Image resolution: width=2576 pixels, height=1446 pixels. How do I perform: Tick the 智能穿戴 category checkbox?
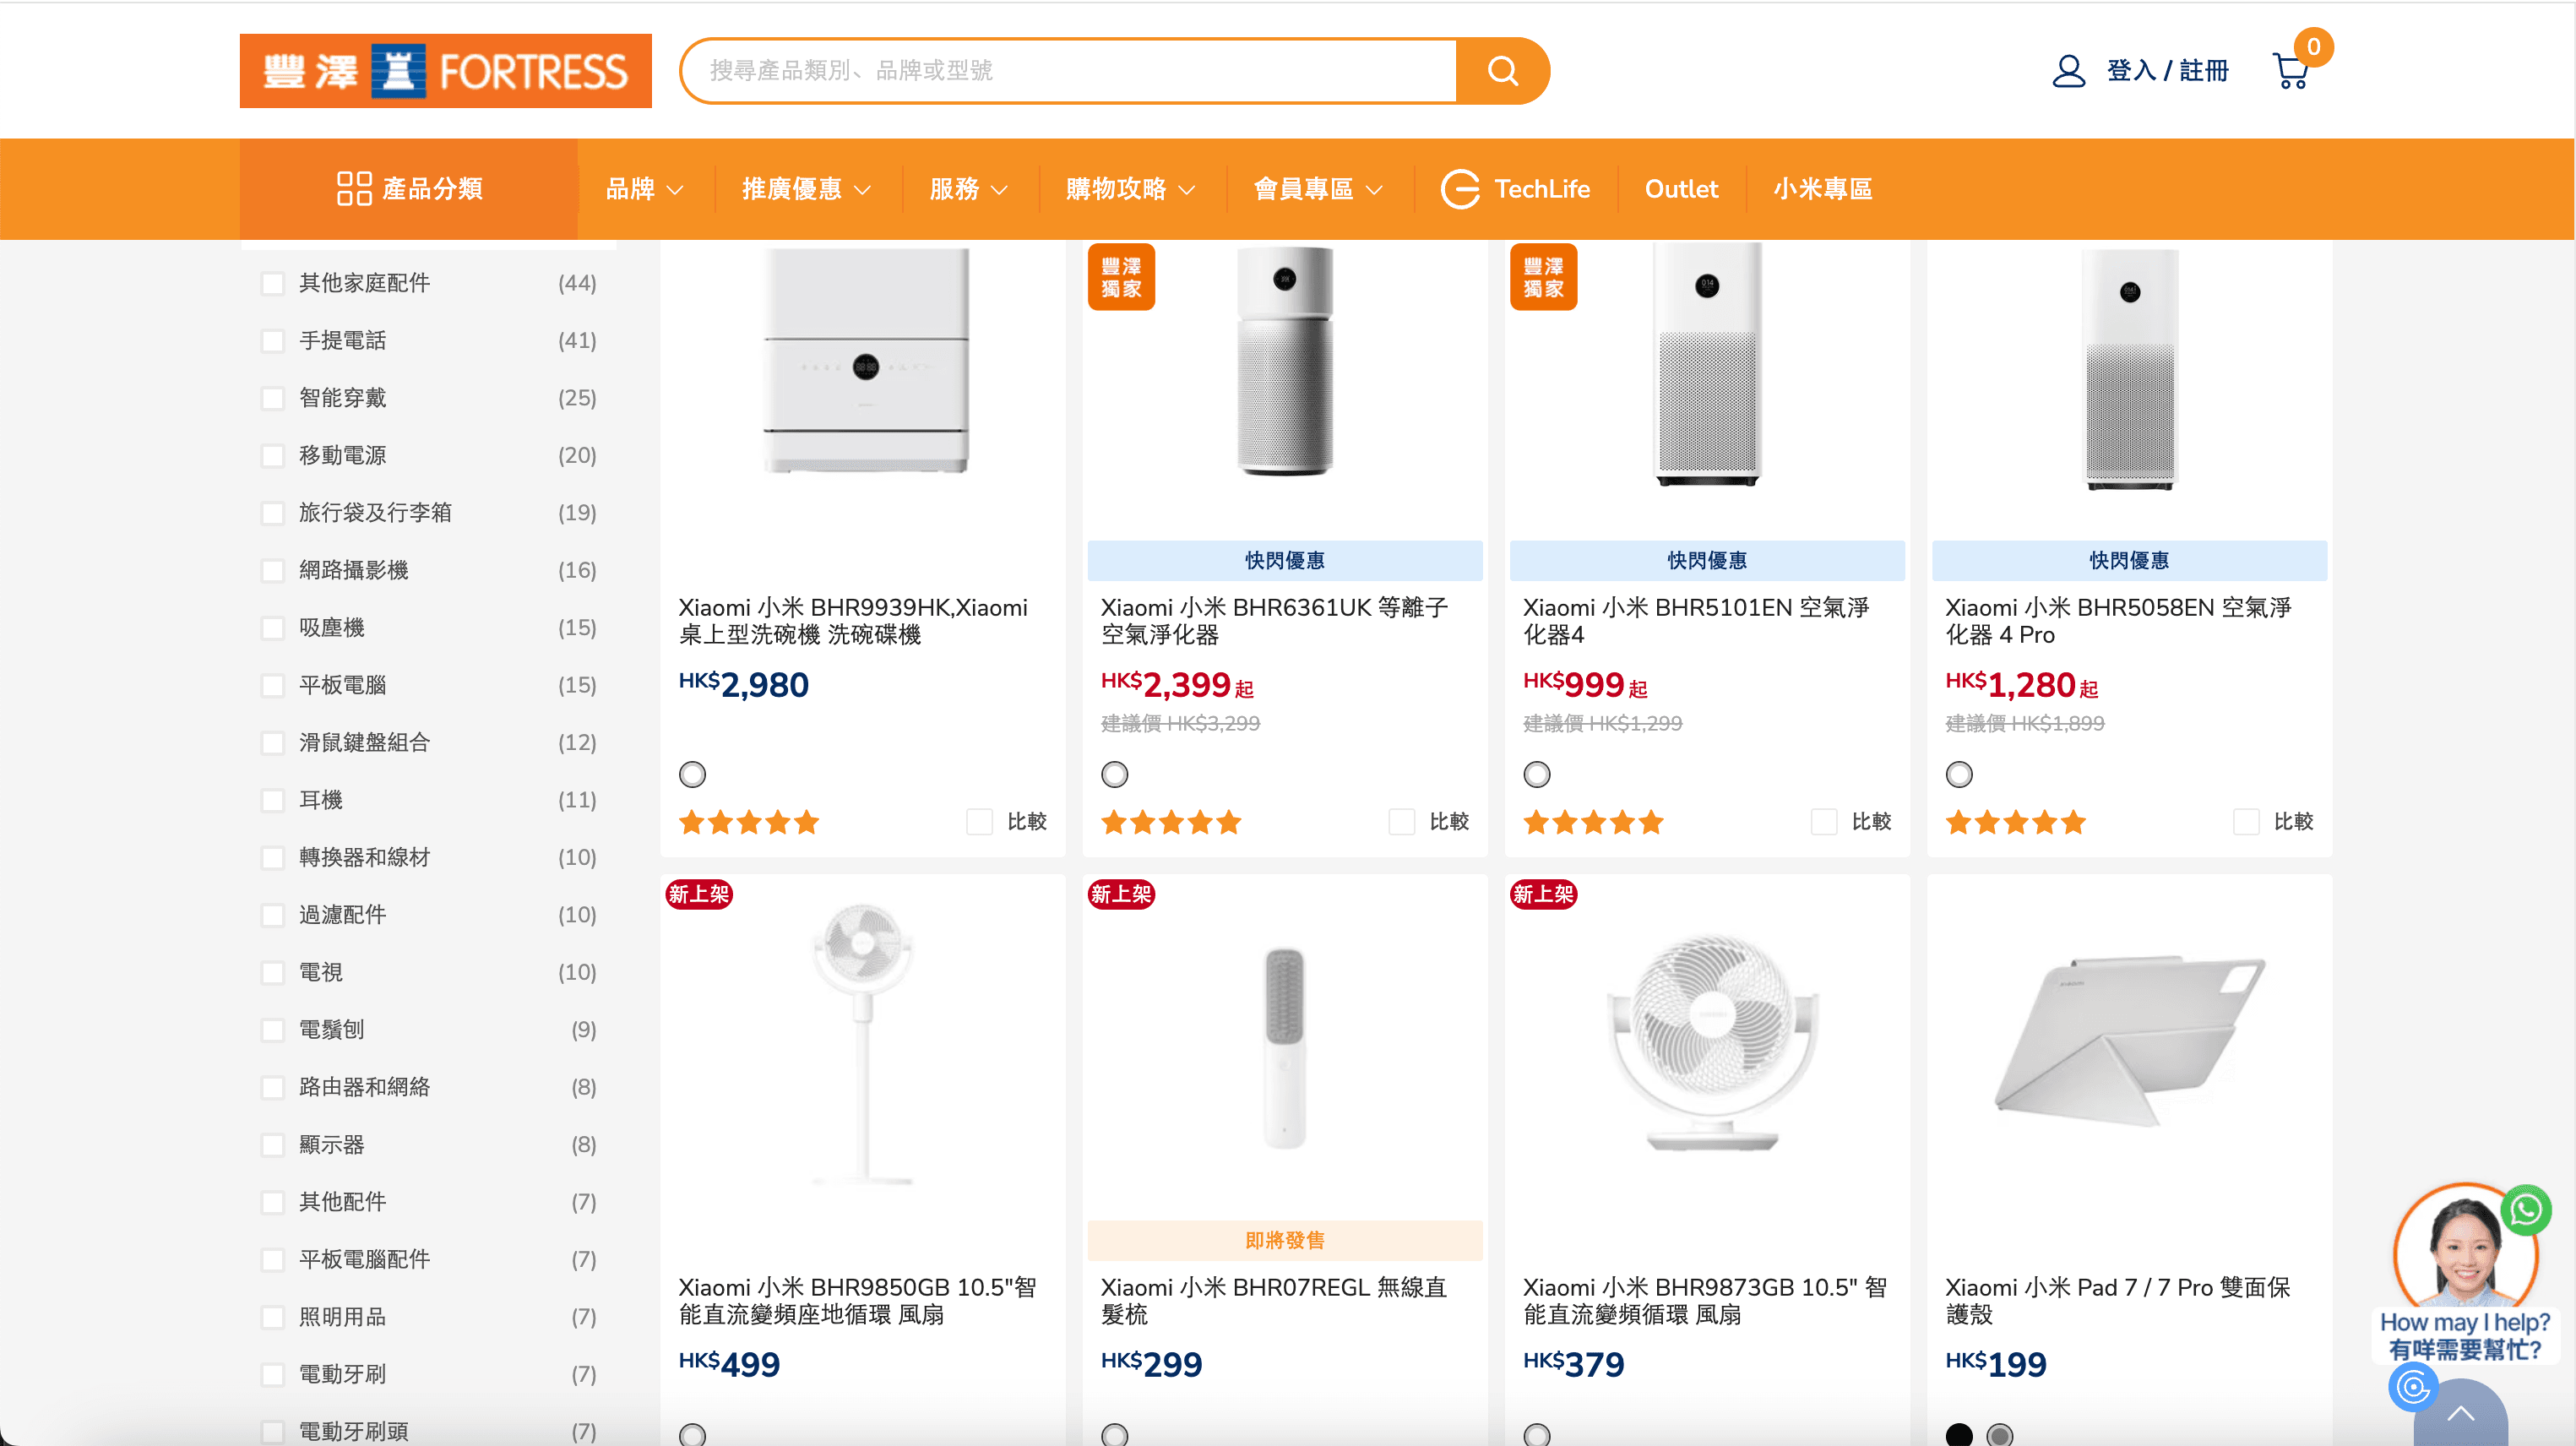click(272, 398)
